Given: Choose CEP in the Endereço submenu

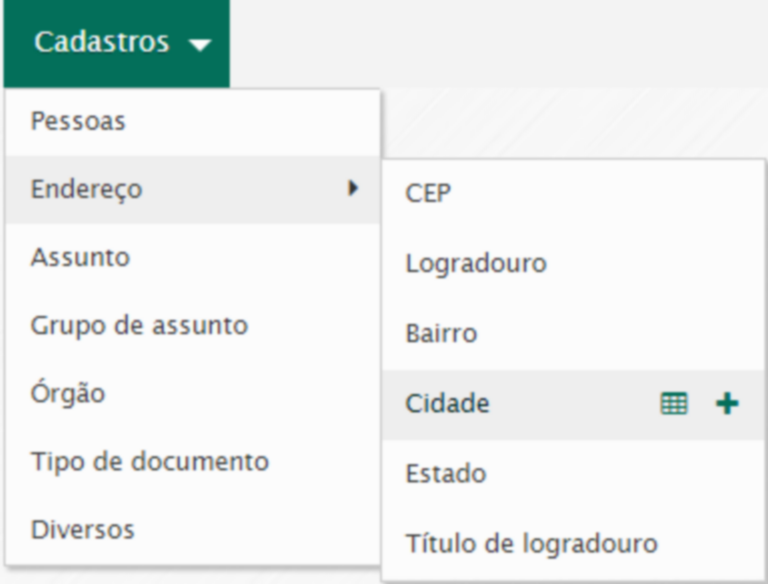Looking at the screenshot, I should (428, 193).
